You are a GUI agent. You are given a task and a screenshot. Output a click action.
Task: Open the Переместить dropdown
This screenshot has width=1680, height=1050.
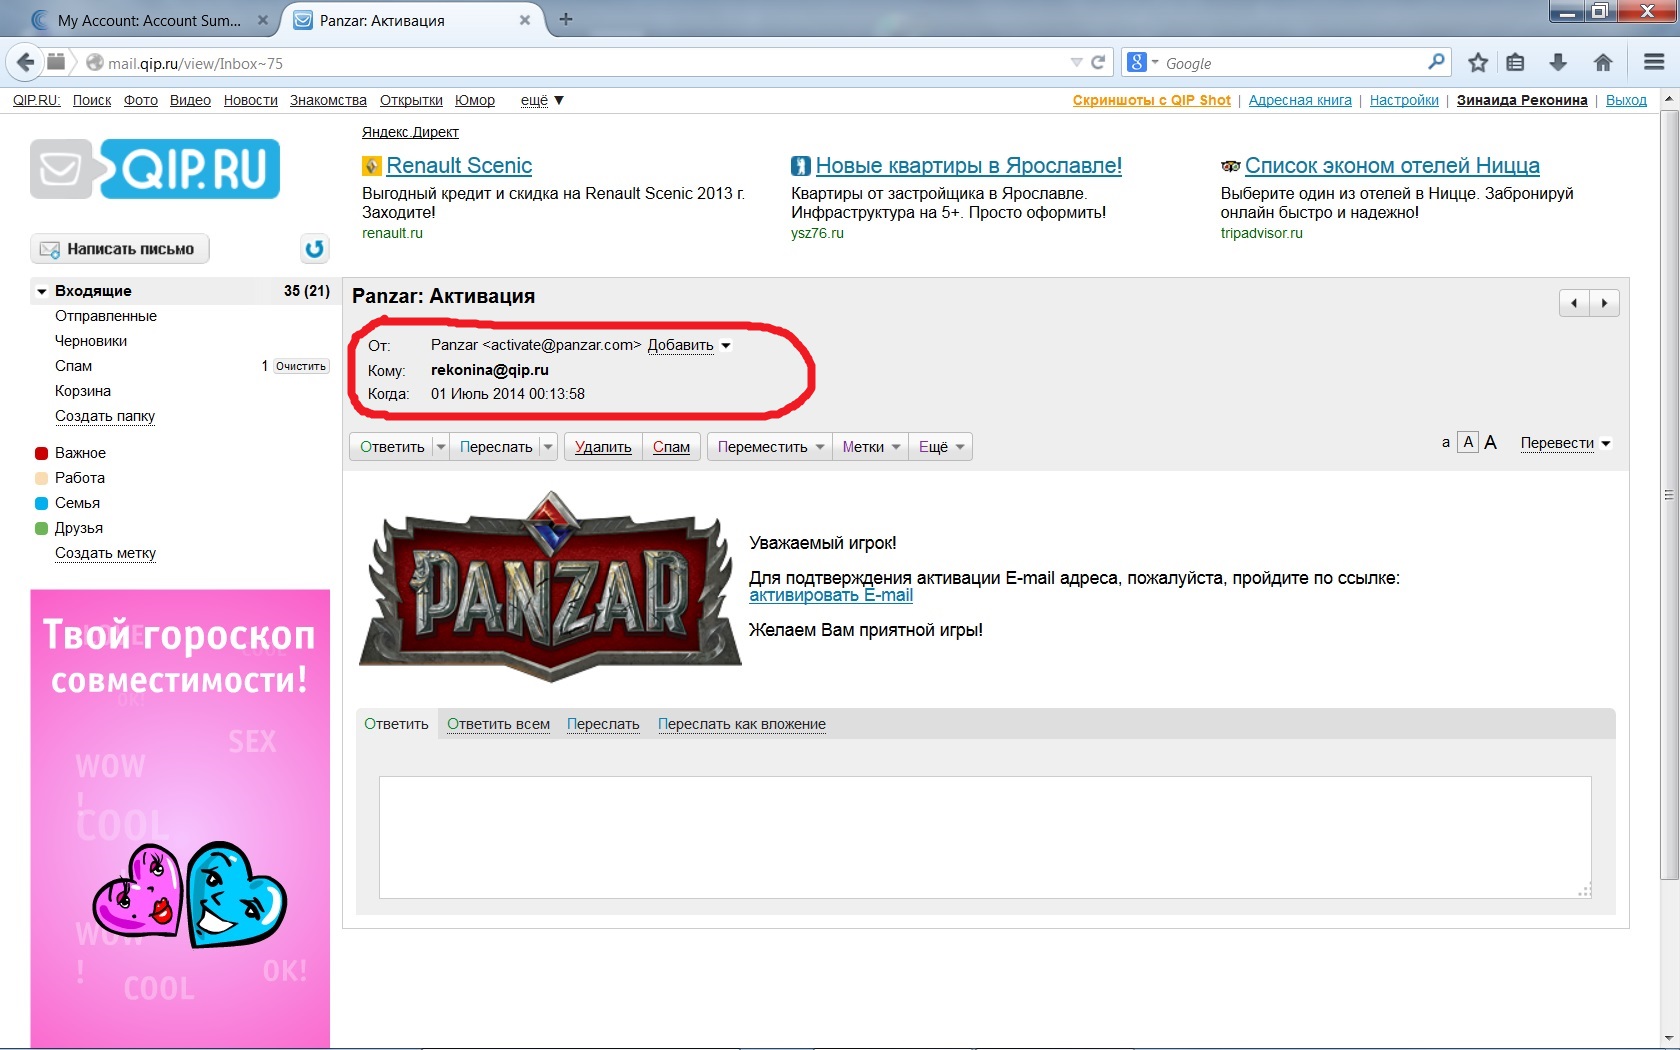coord(770,447)
